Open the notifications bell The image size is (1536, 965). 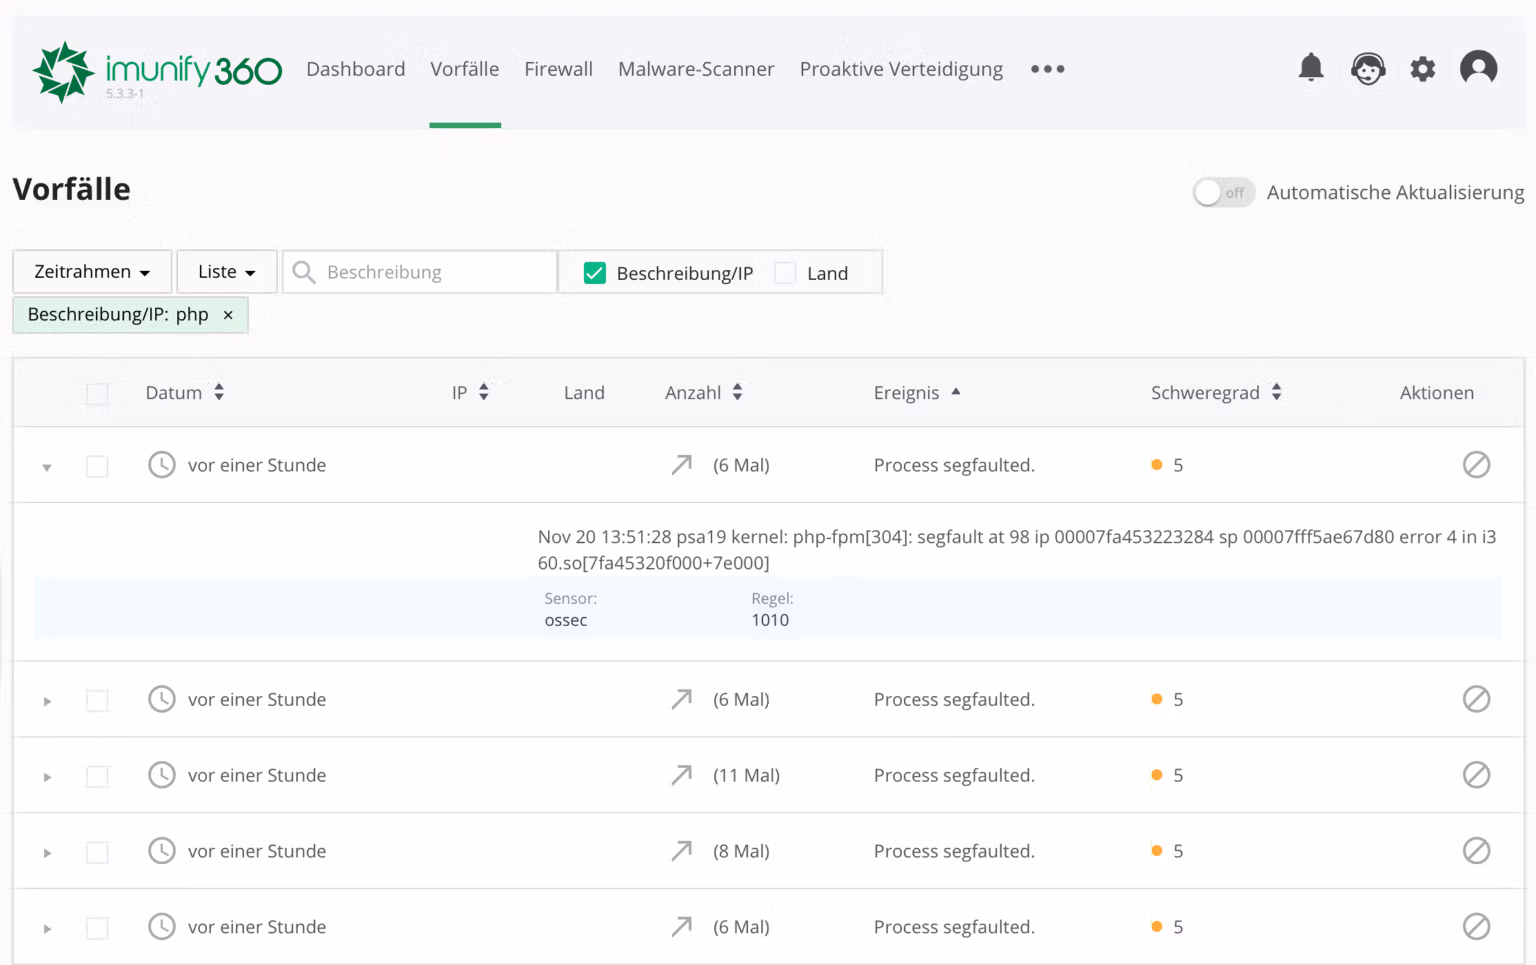click(1311, 68)
